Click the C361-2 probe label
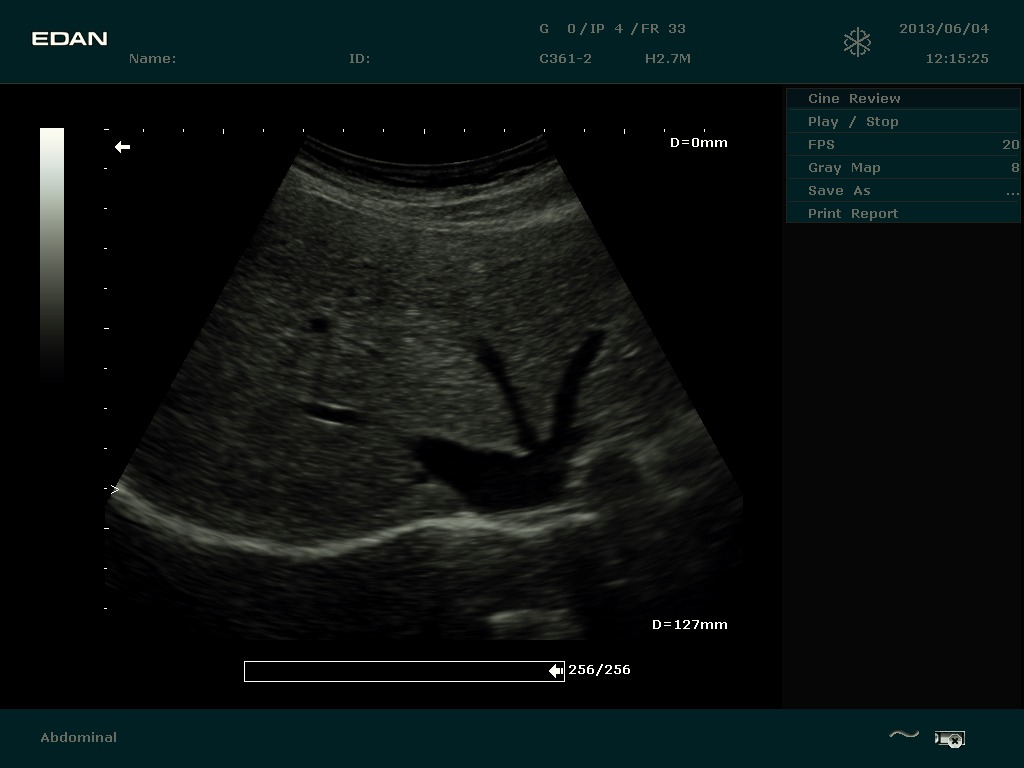 565,59
